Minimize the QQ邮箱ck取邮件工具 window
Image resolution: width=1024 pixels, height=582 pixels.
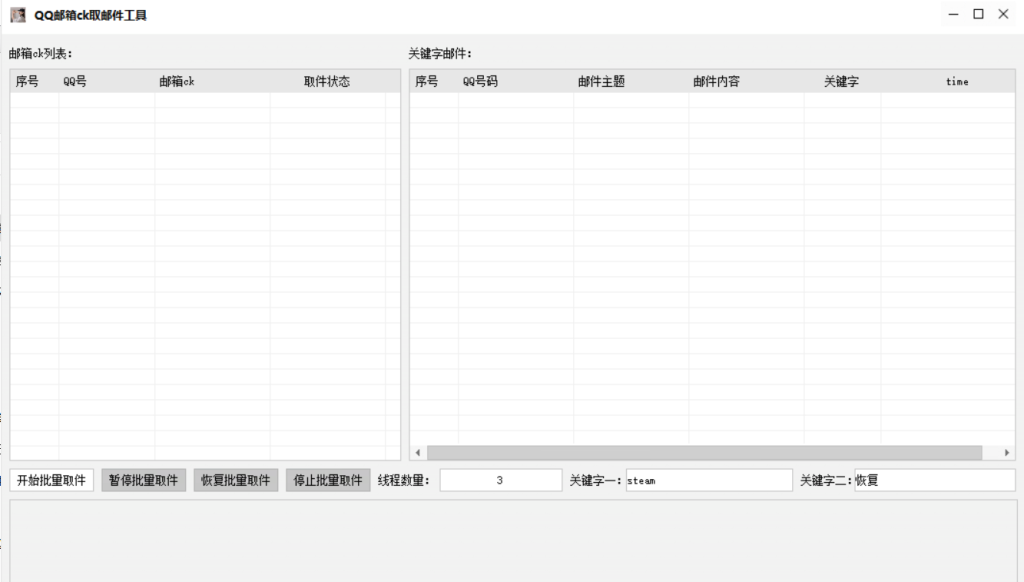point(953,14)
